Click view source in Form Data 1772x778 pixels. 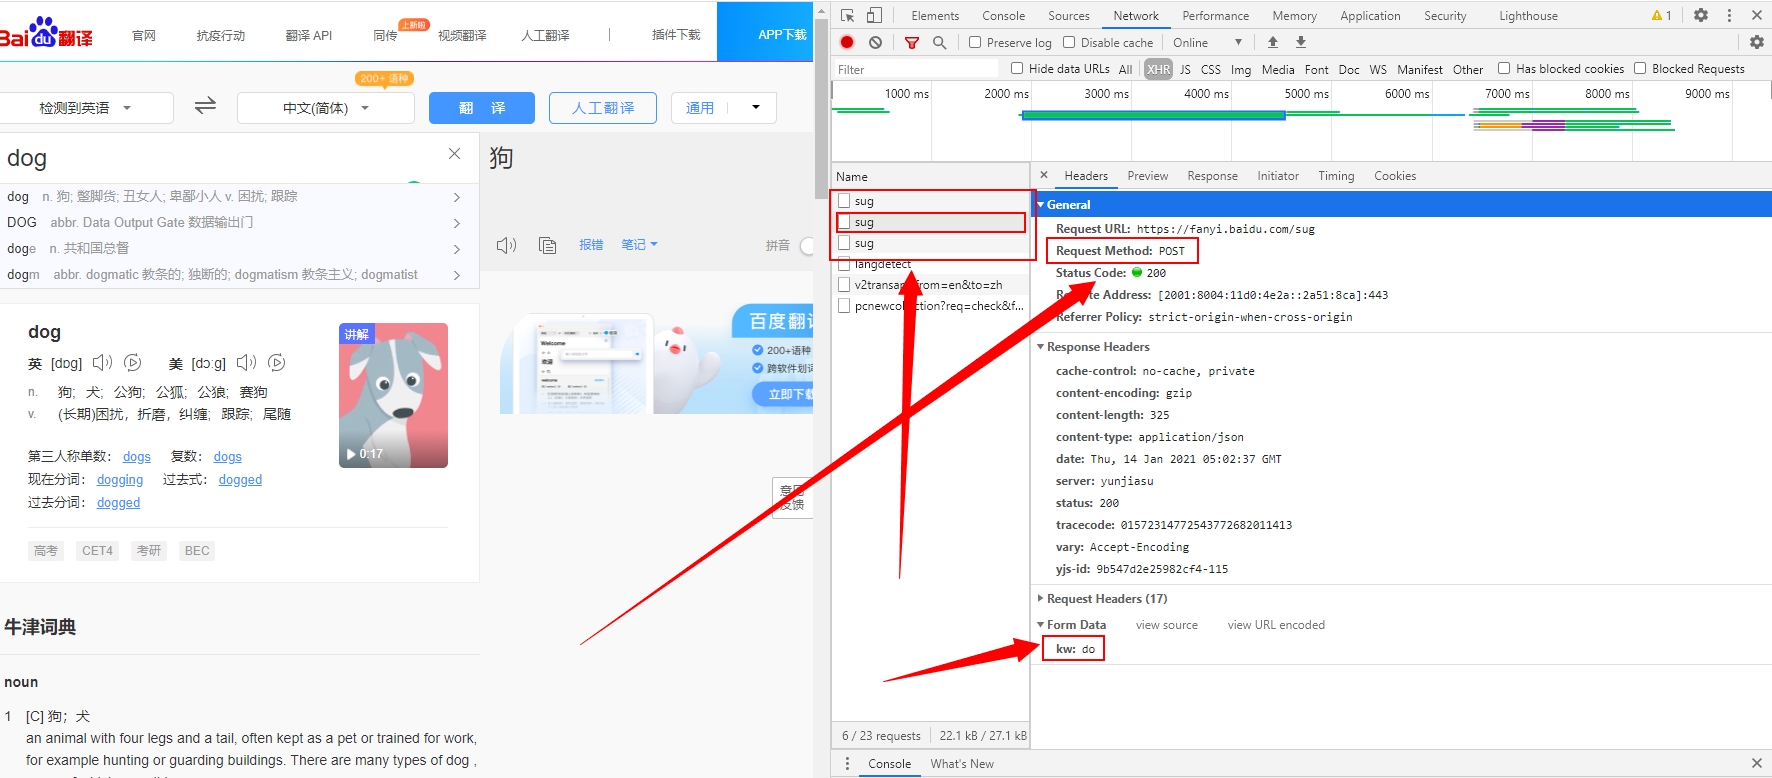1166,624
